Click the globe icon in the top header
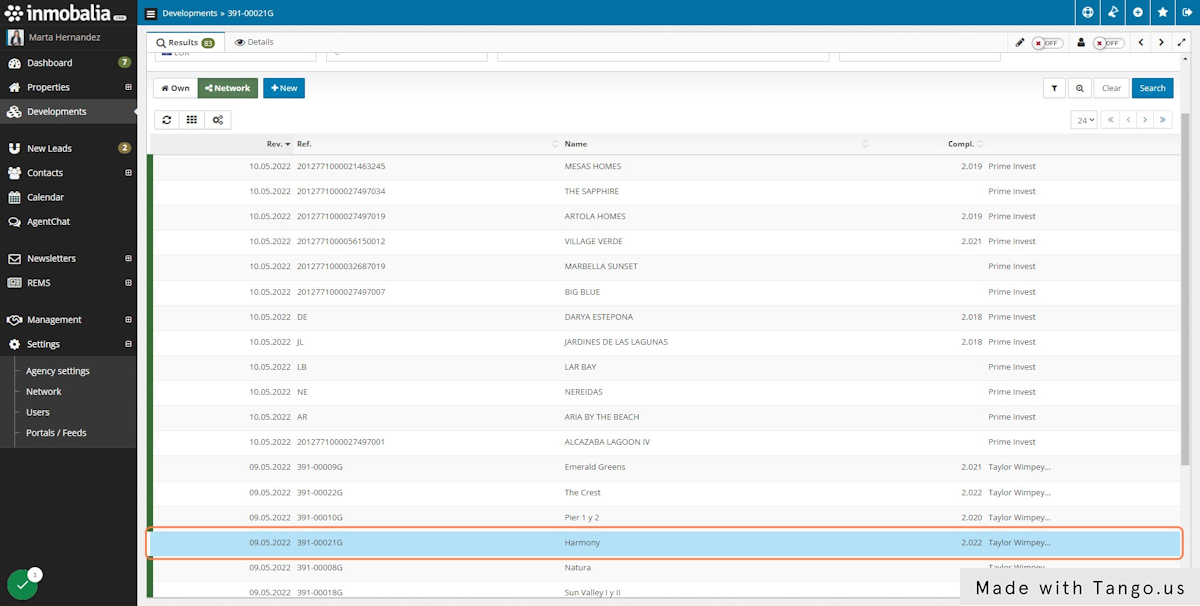Screen dimensions: 1200x606 coord(1087,12)
